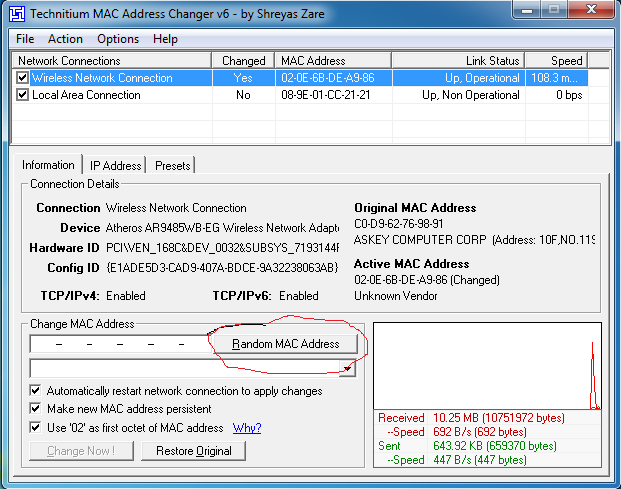Switch to the Presets tab

[x=173, y=166]
